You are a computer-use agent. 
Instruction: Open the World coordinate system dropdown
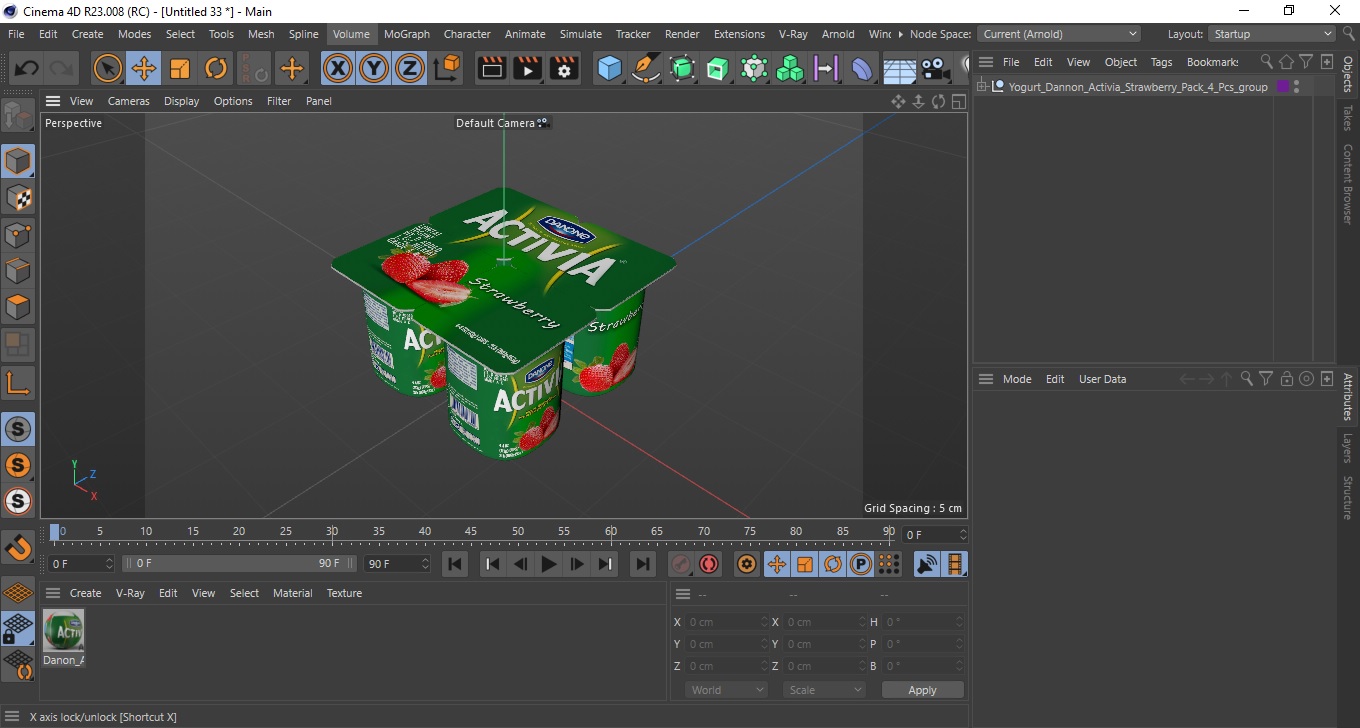727,690
